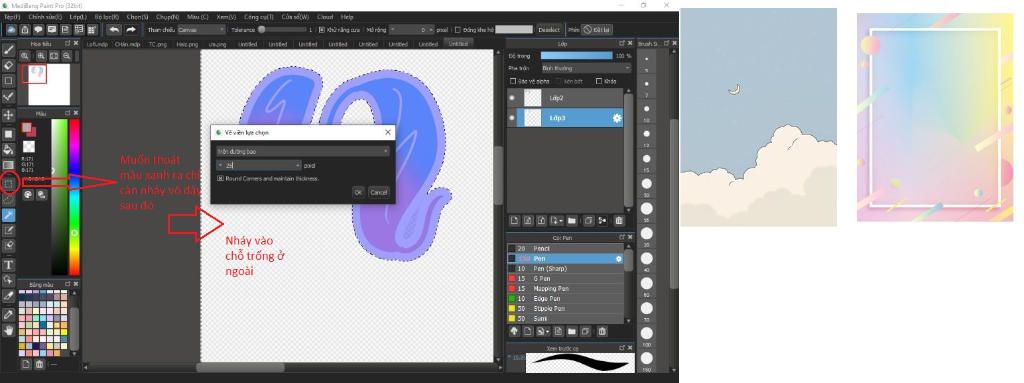Toggle the Đóng khe hở checkbox

(x=457, y=29)
